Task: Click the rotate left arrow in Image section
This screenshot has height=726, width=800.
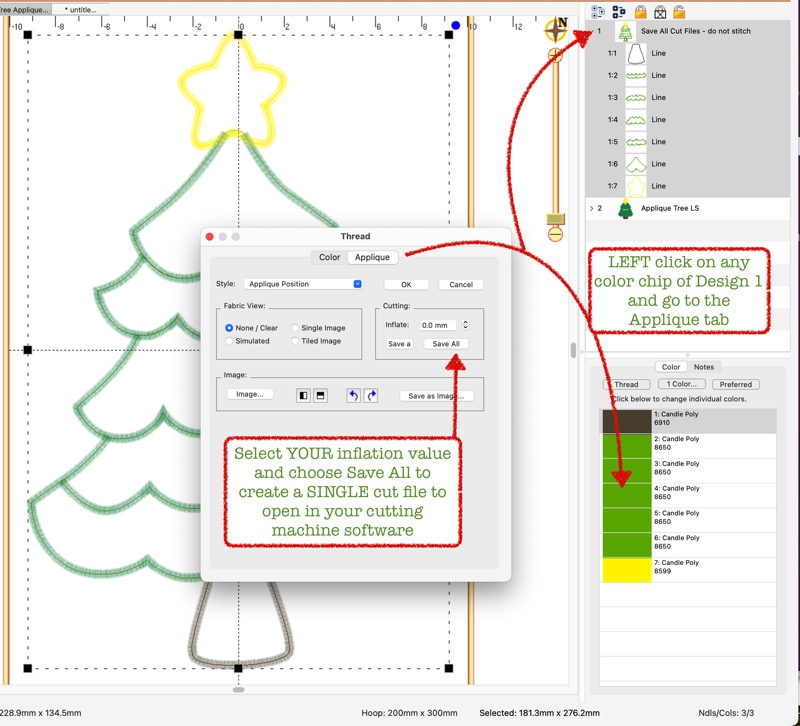Action: (353, 395)
